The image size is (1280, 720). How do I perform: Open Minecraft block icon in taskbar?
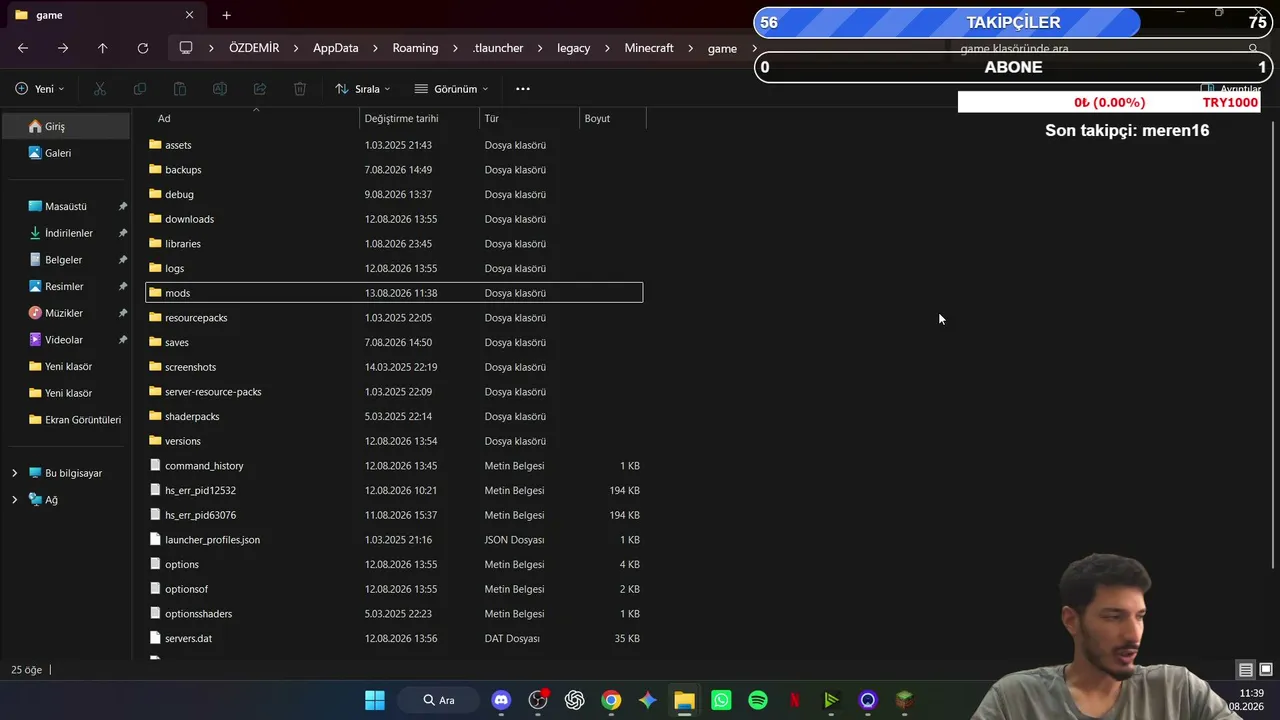click(x=904, y=700)
